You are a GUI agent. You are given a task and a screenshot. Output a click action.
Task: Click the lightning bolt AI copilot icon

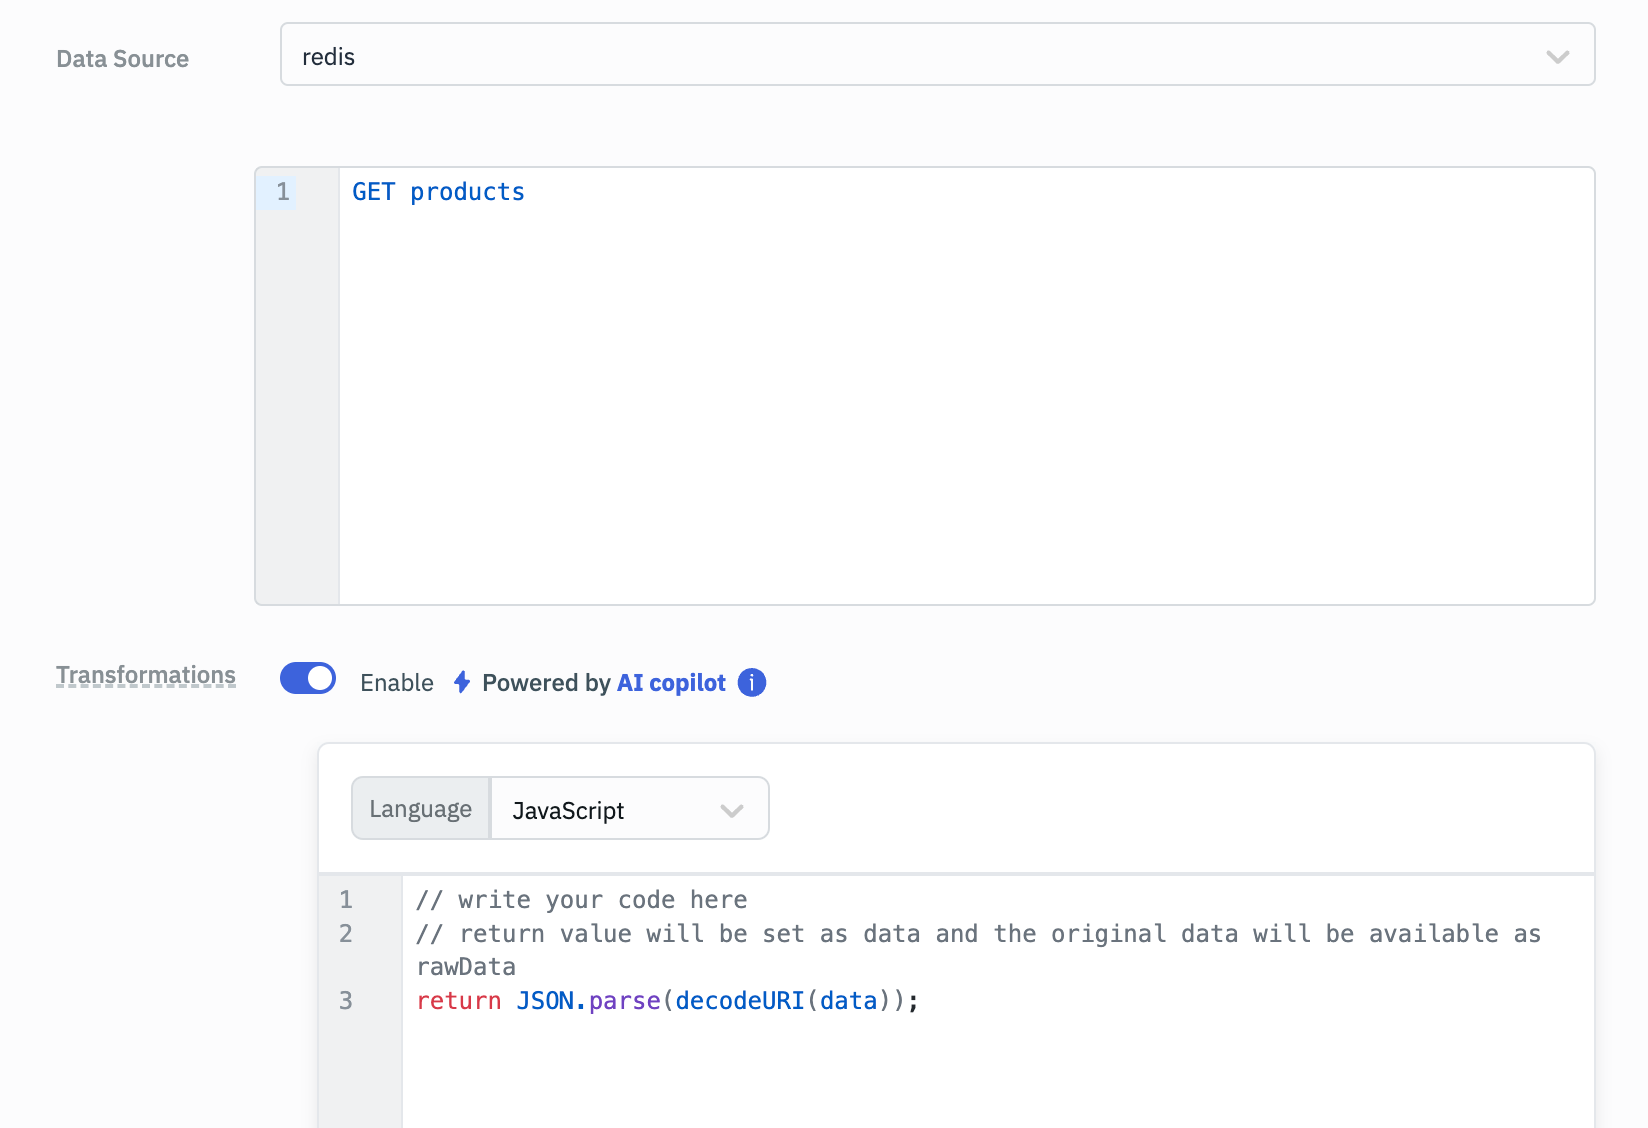[x=461, y=682]
